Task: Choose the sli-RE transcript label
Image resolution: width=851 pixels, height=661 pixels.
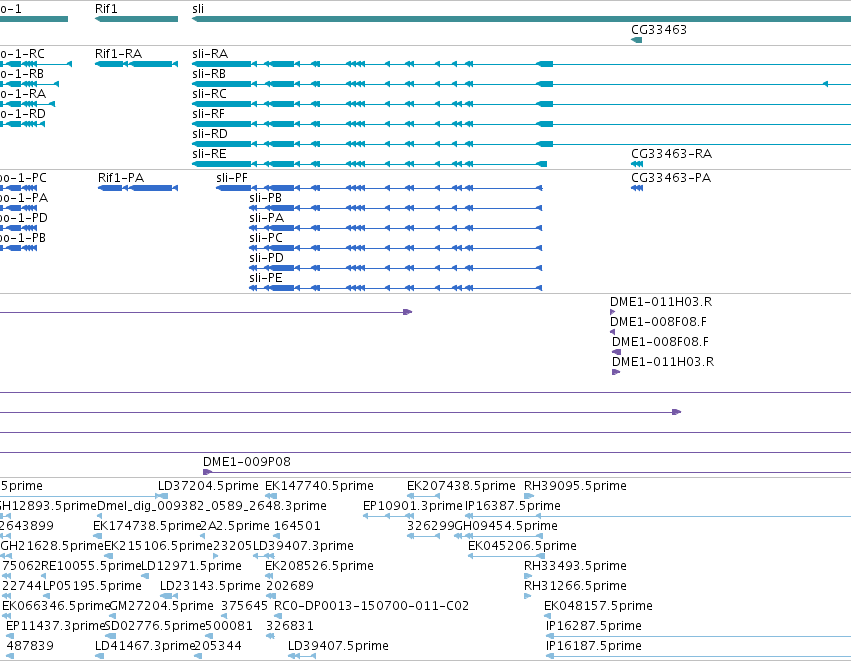Action: tap(209, 154)
